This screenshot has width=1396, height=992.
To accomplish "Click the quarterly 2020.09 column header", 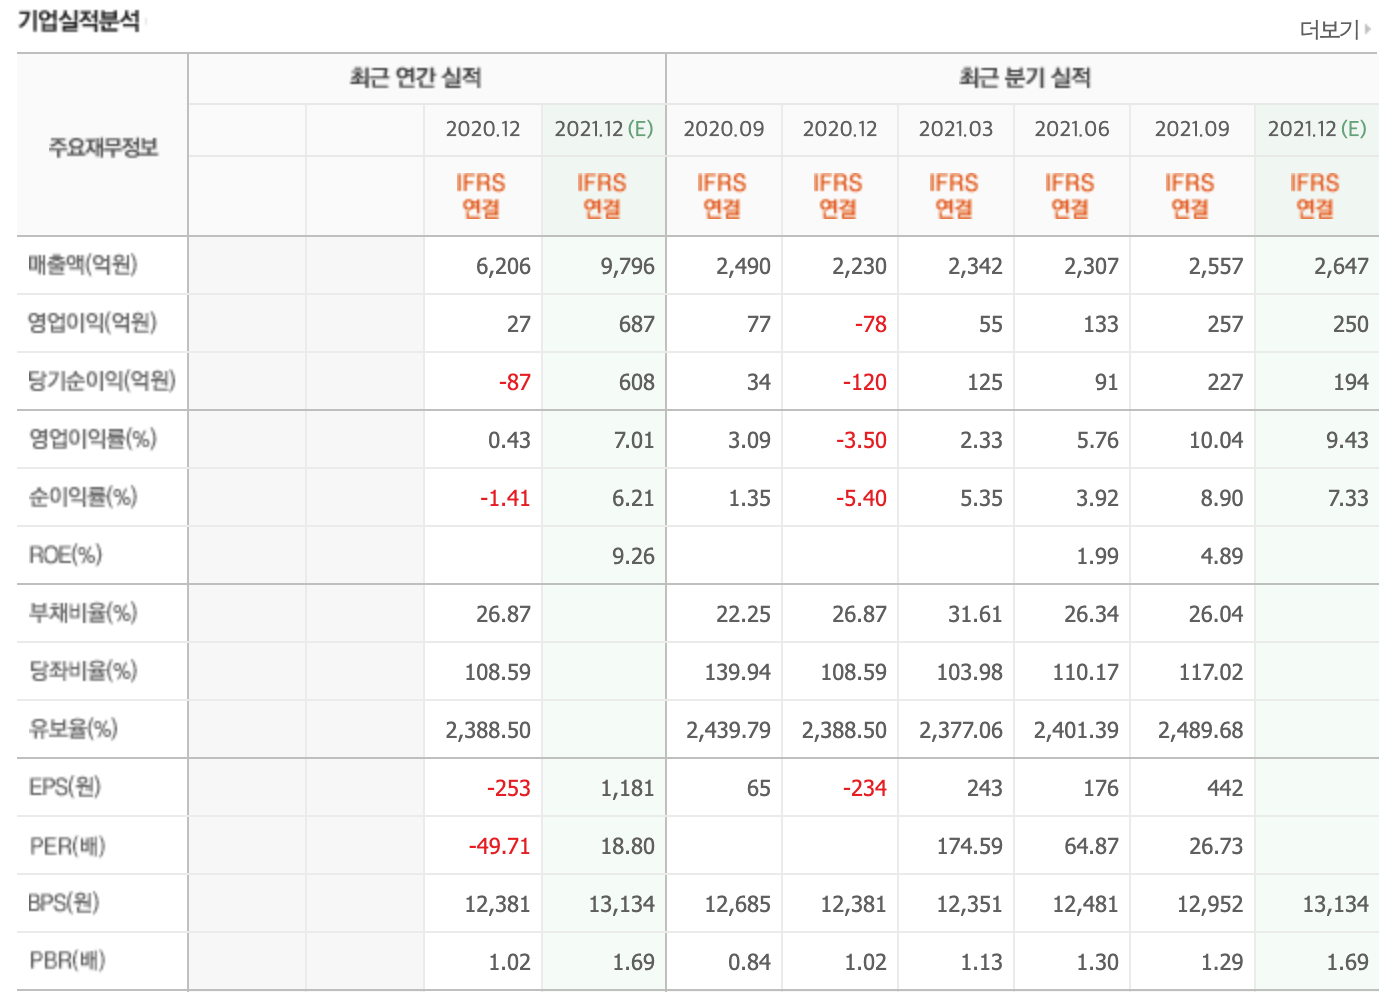I will click(724, 129).
